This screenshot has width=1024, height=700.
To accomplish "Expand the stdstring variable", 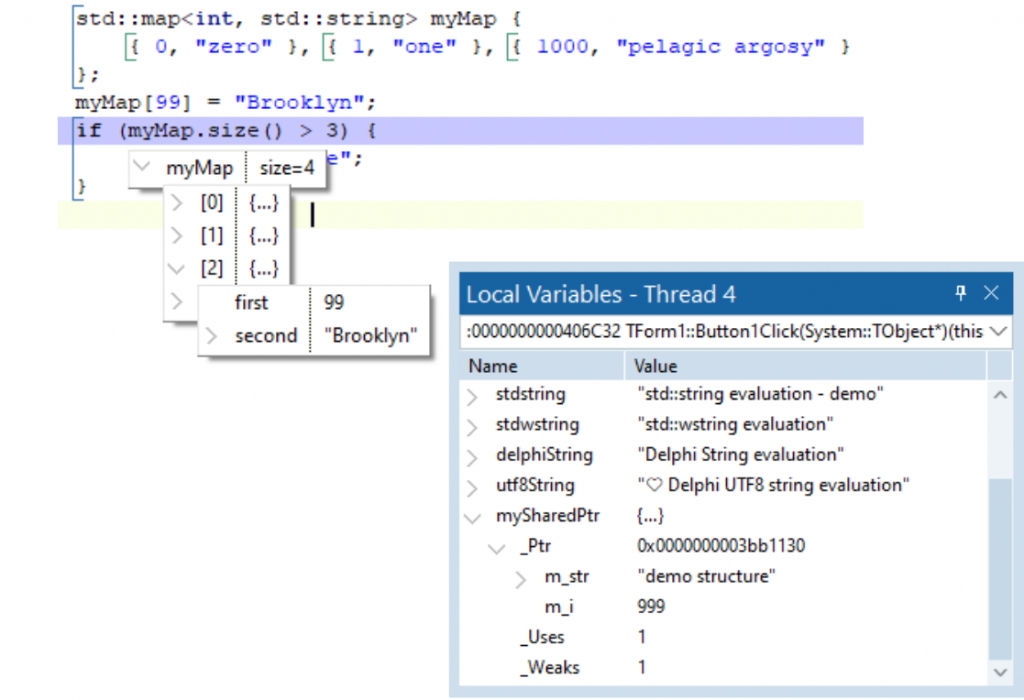I will pos(472,396).
